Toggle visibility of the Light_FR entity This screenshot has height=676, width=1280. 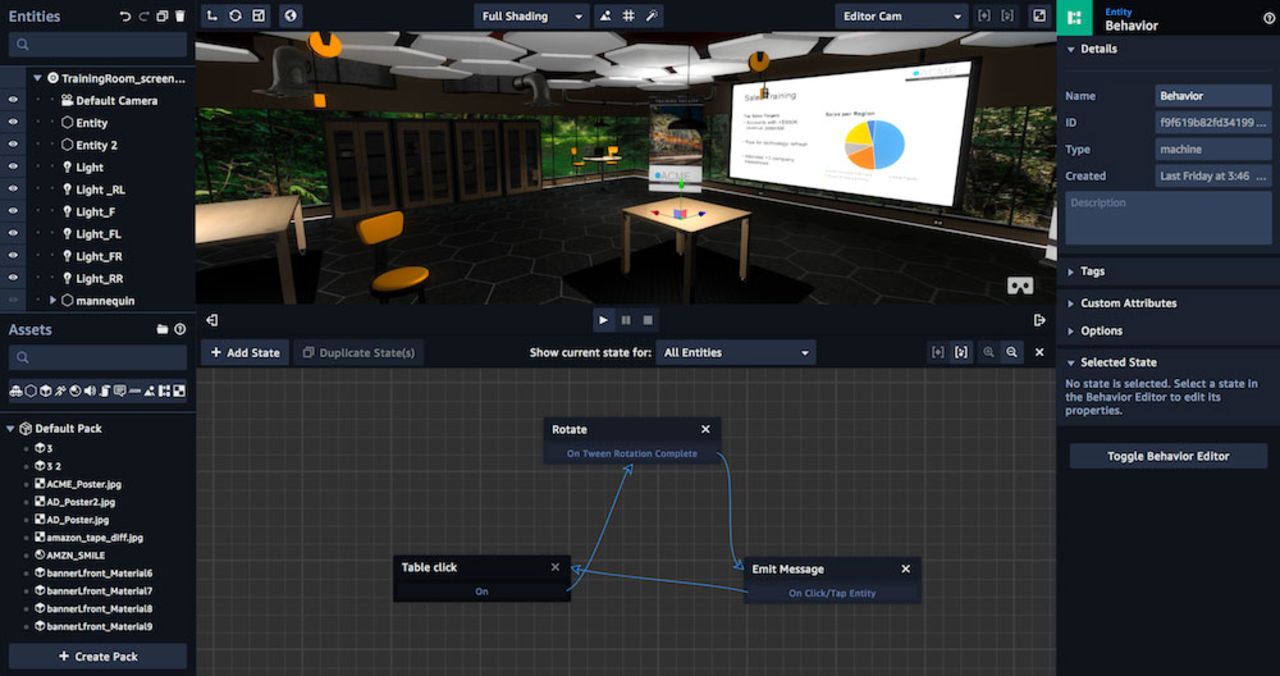click(11, 256)
